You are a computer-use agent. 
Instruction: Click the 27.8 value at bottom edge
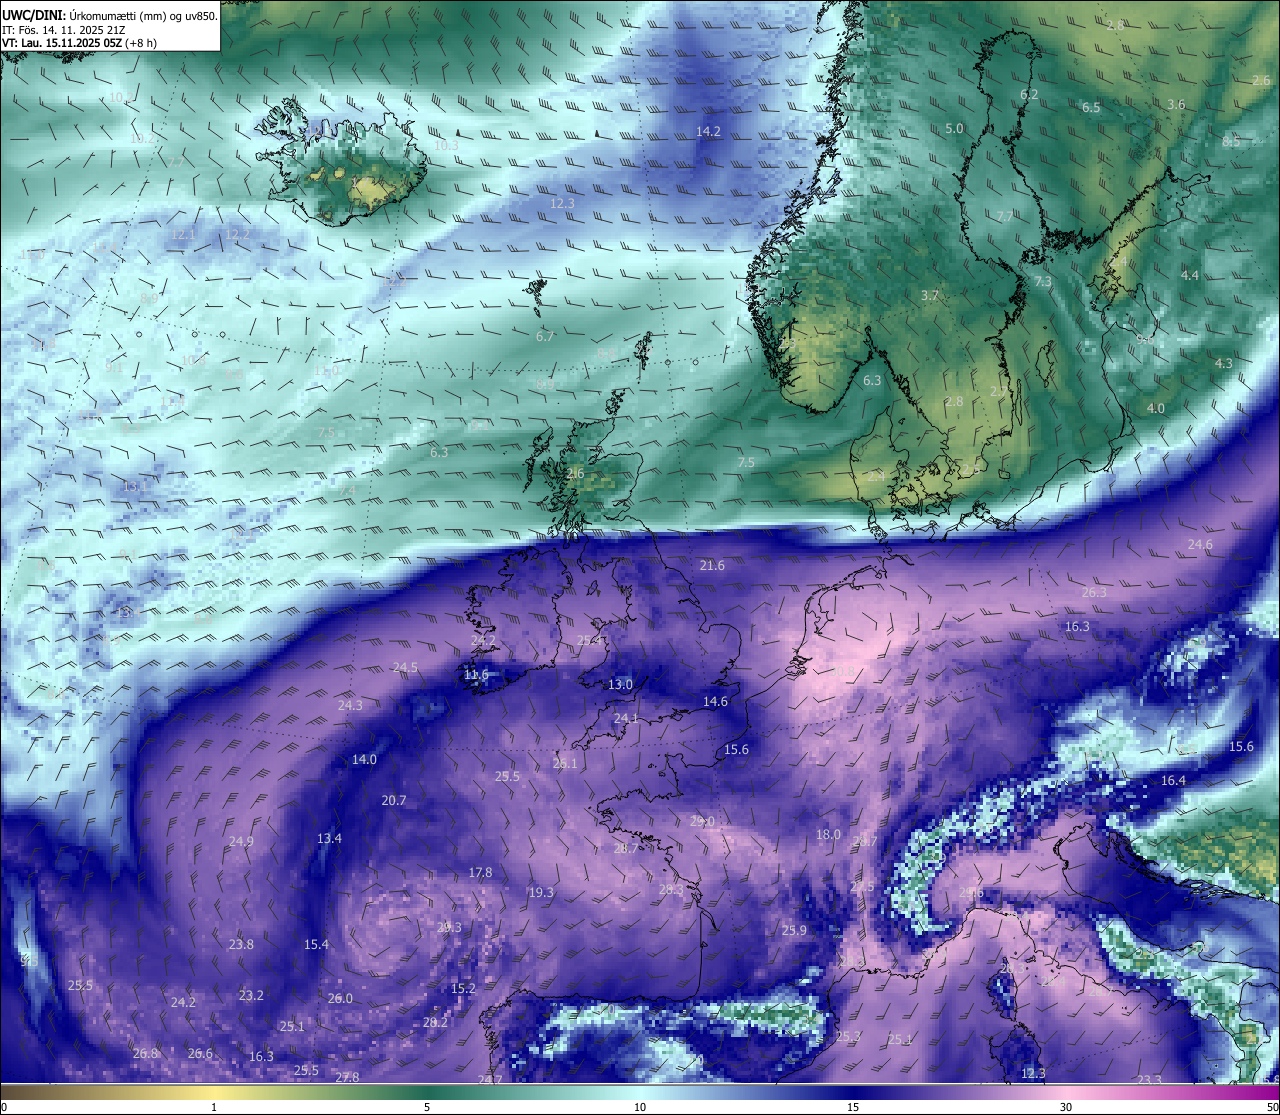tap(347, 1077)
